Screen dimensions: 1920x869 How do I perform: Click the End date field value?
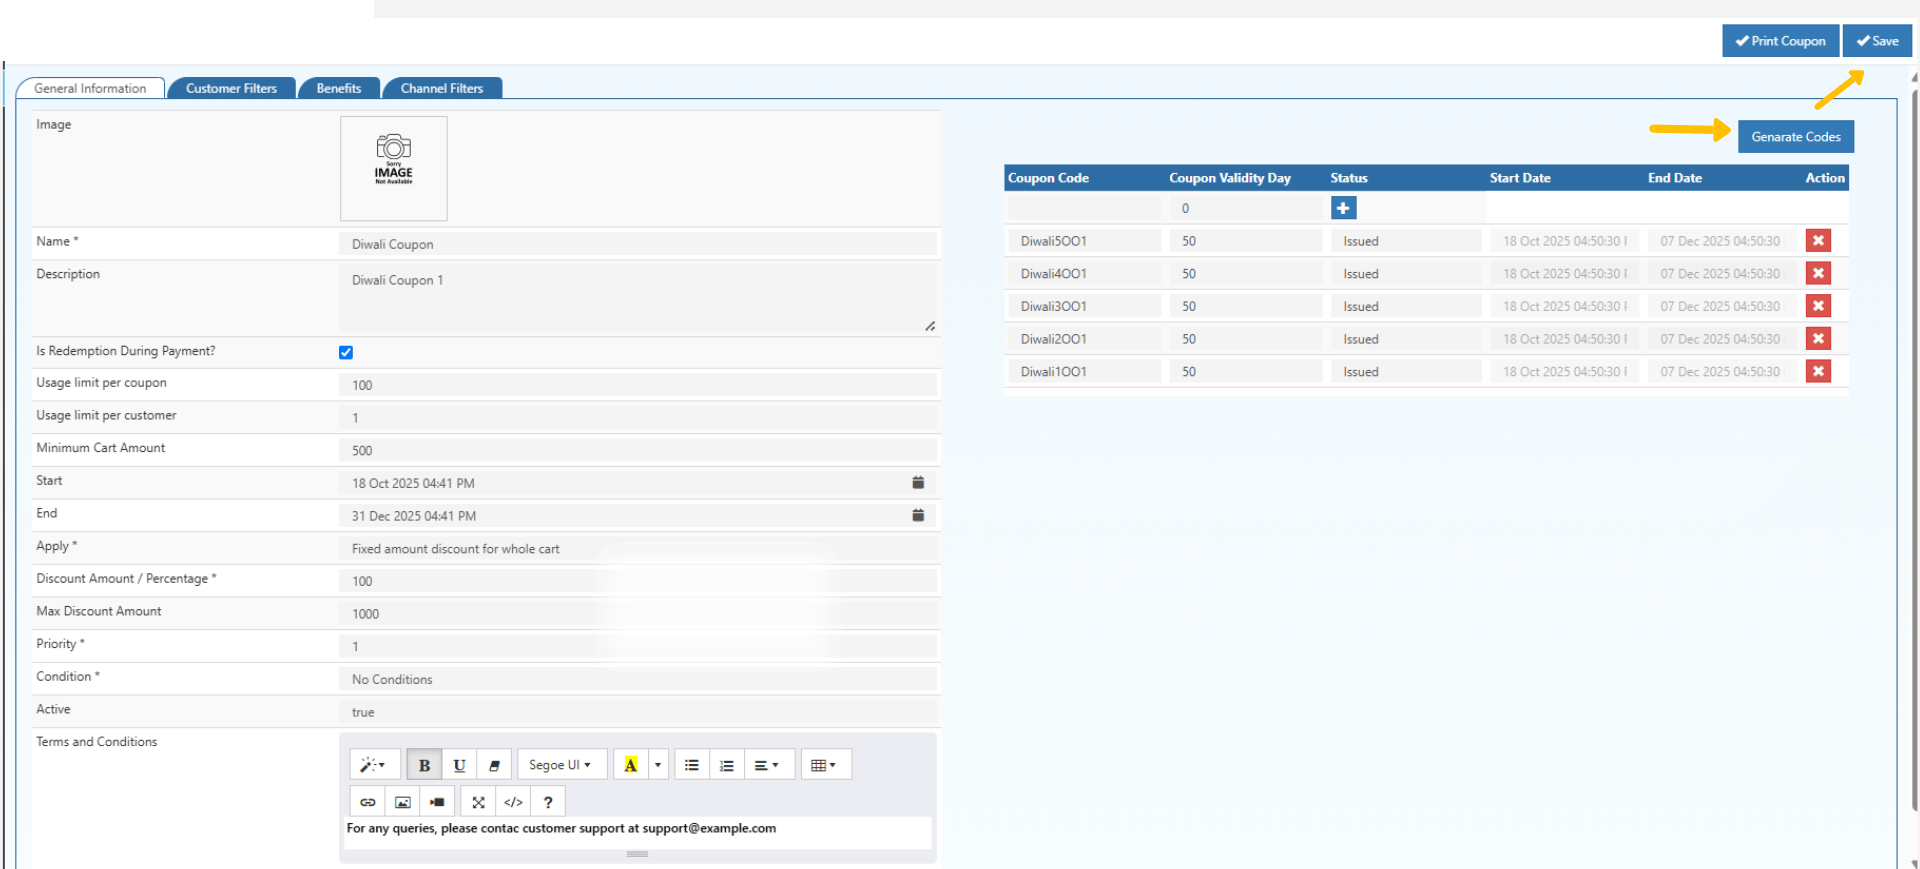(414, 516)
